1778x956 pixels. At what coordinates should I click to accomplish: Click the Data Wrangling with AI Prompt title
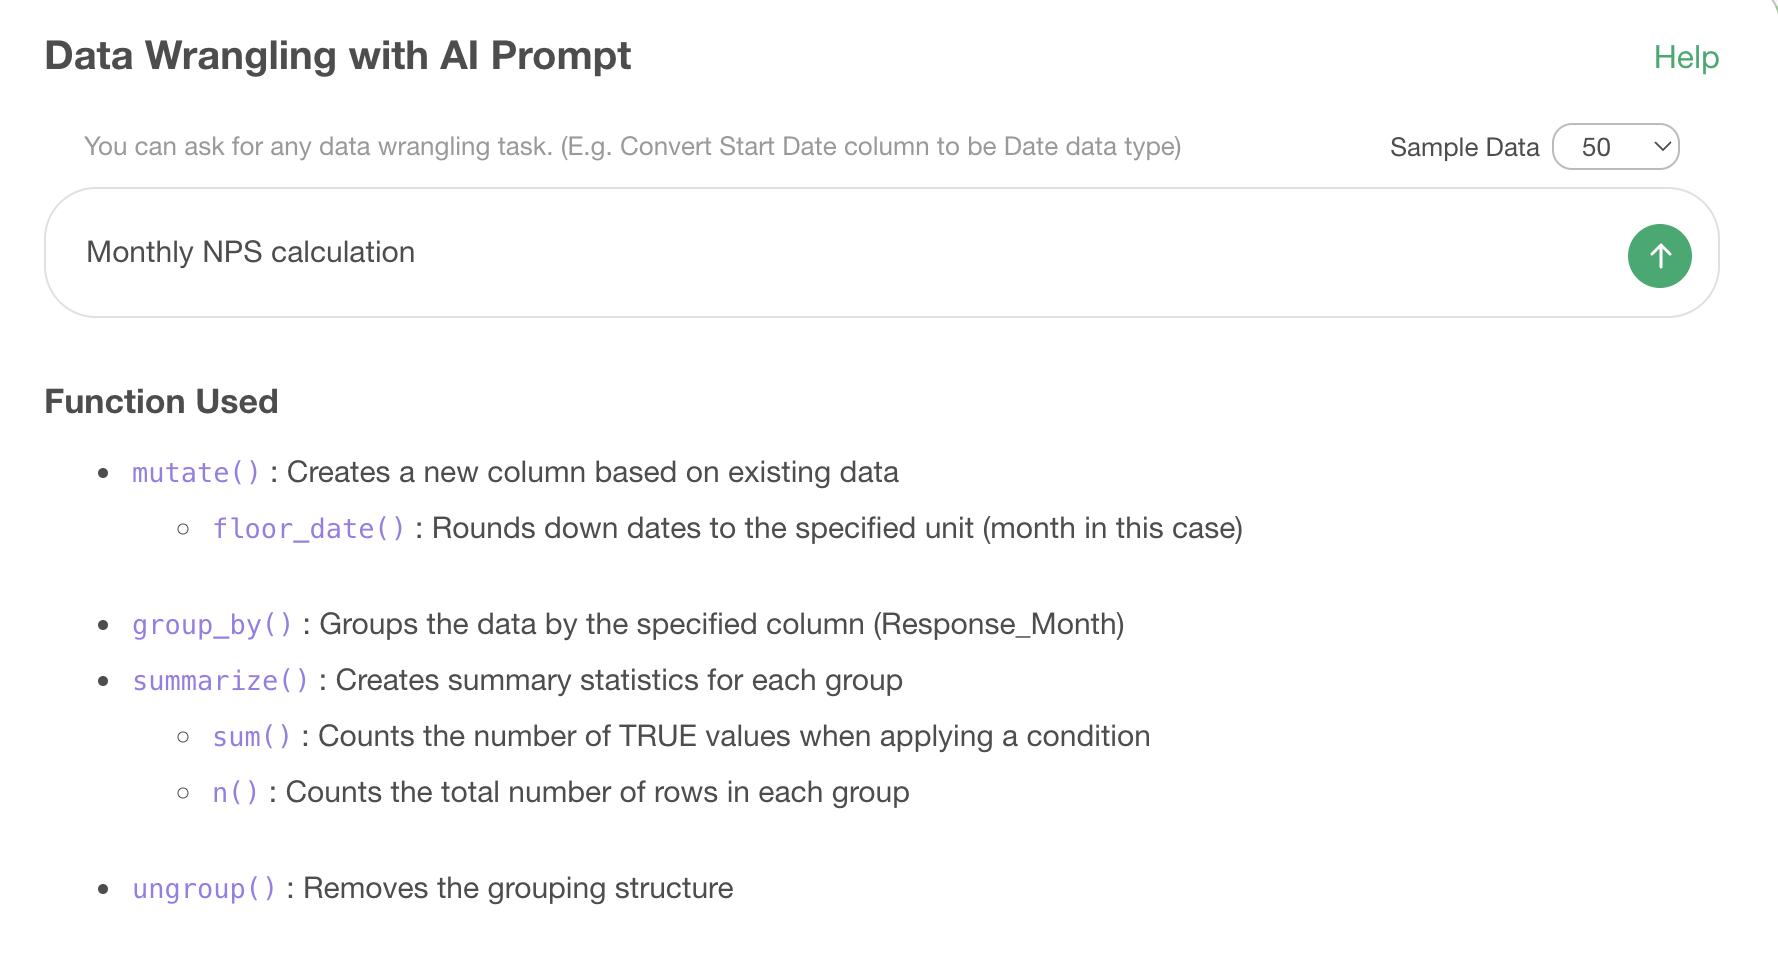pos(338,56)
